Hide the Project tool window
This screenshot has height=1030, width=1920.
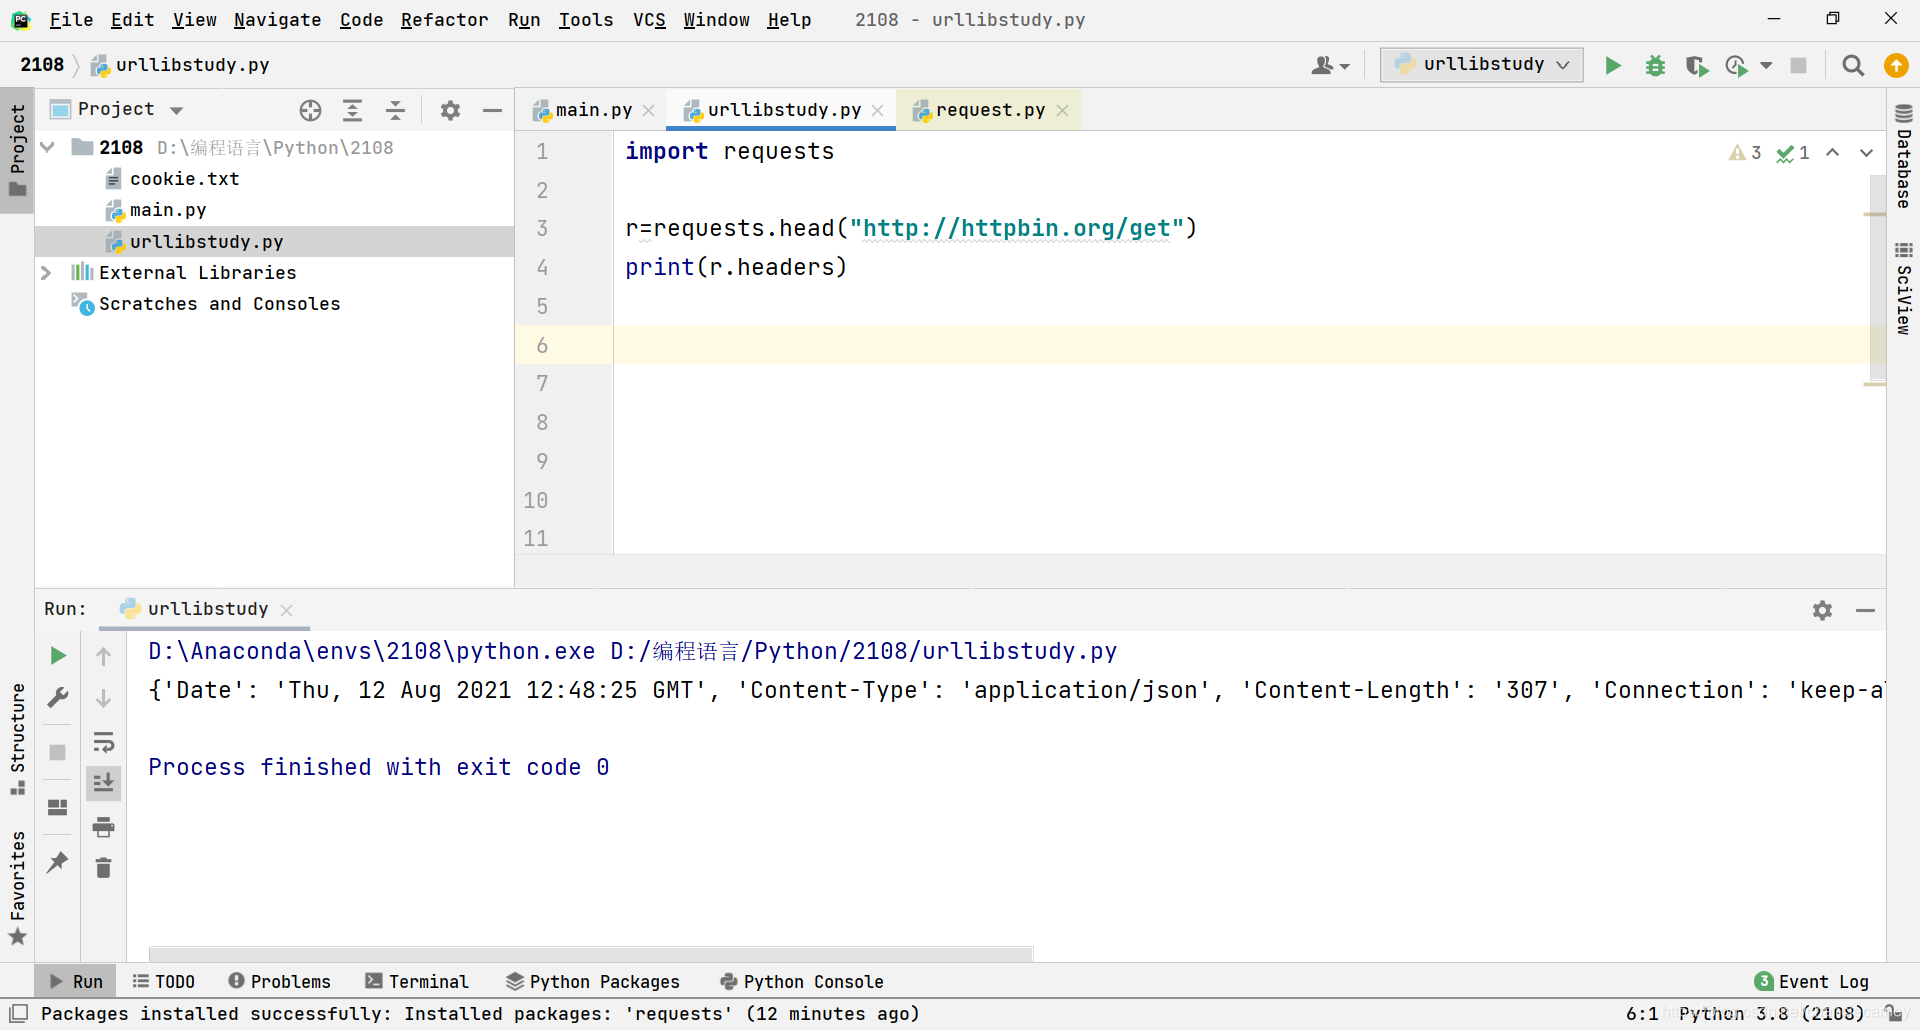492,110
